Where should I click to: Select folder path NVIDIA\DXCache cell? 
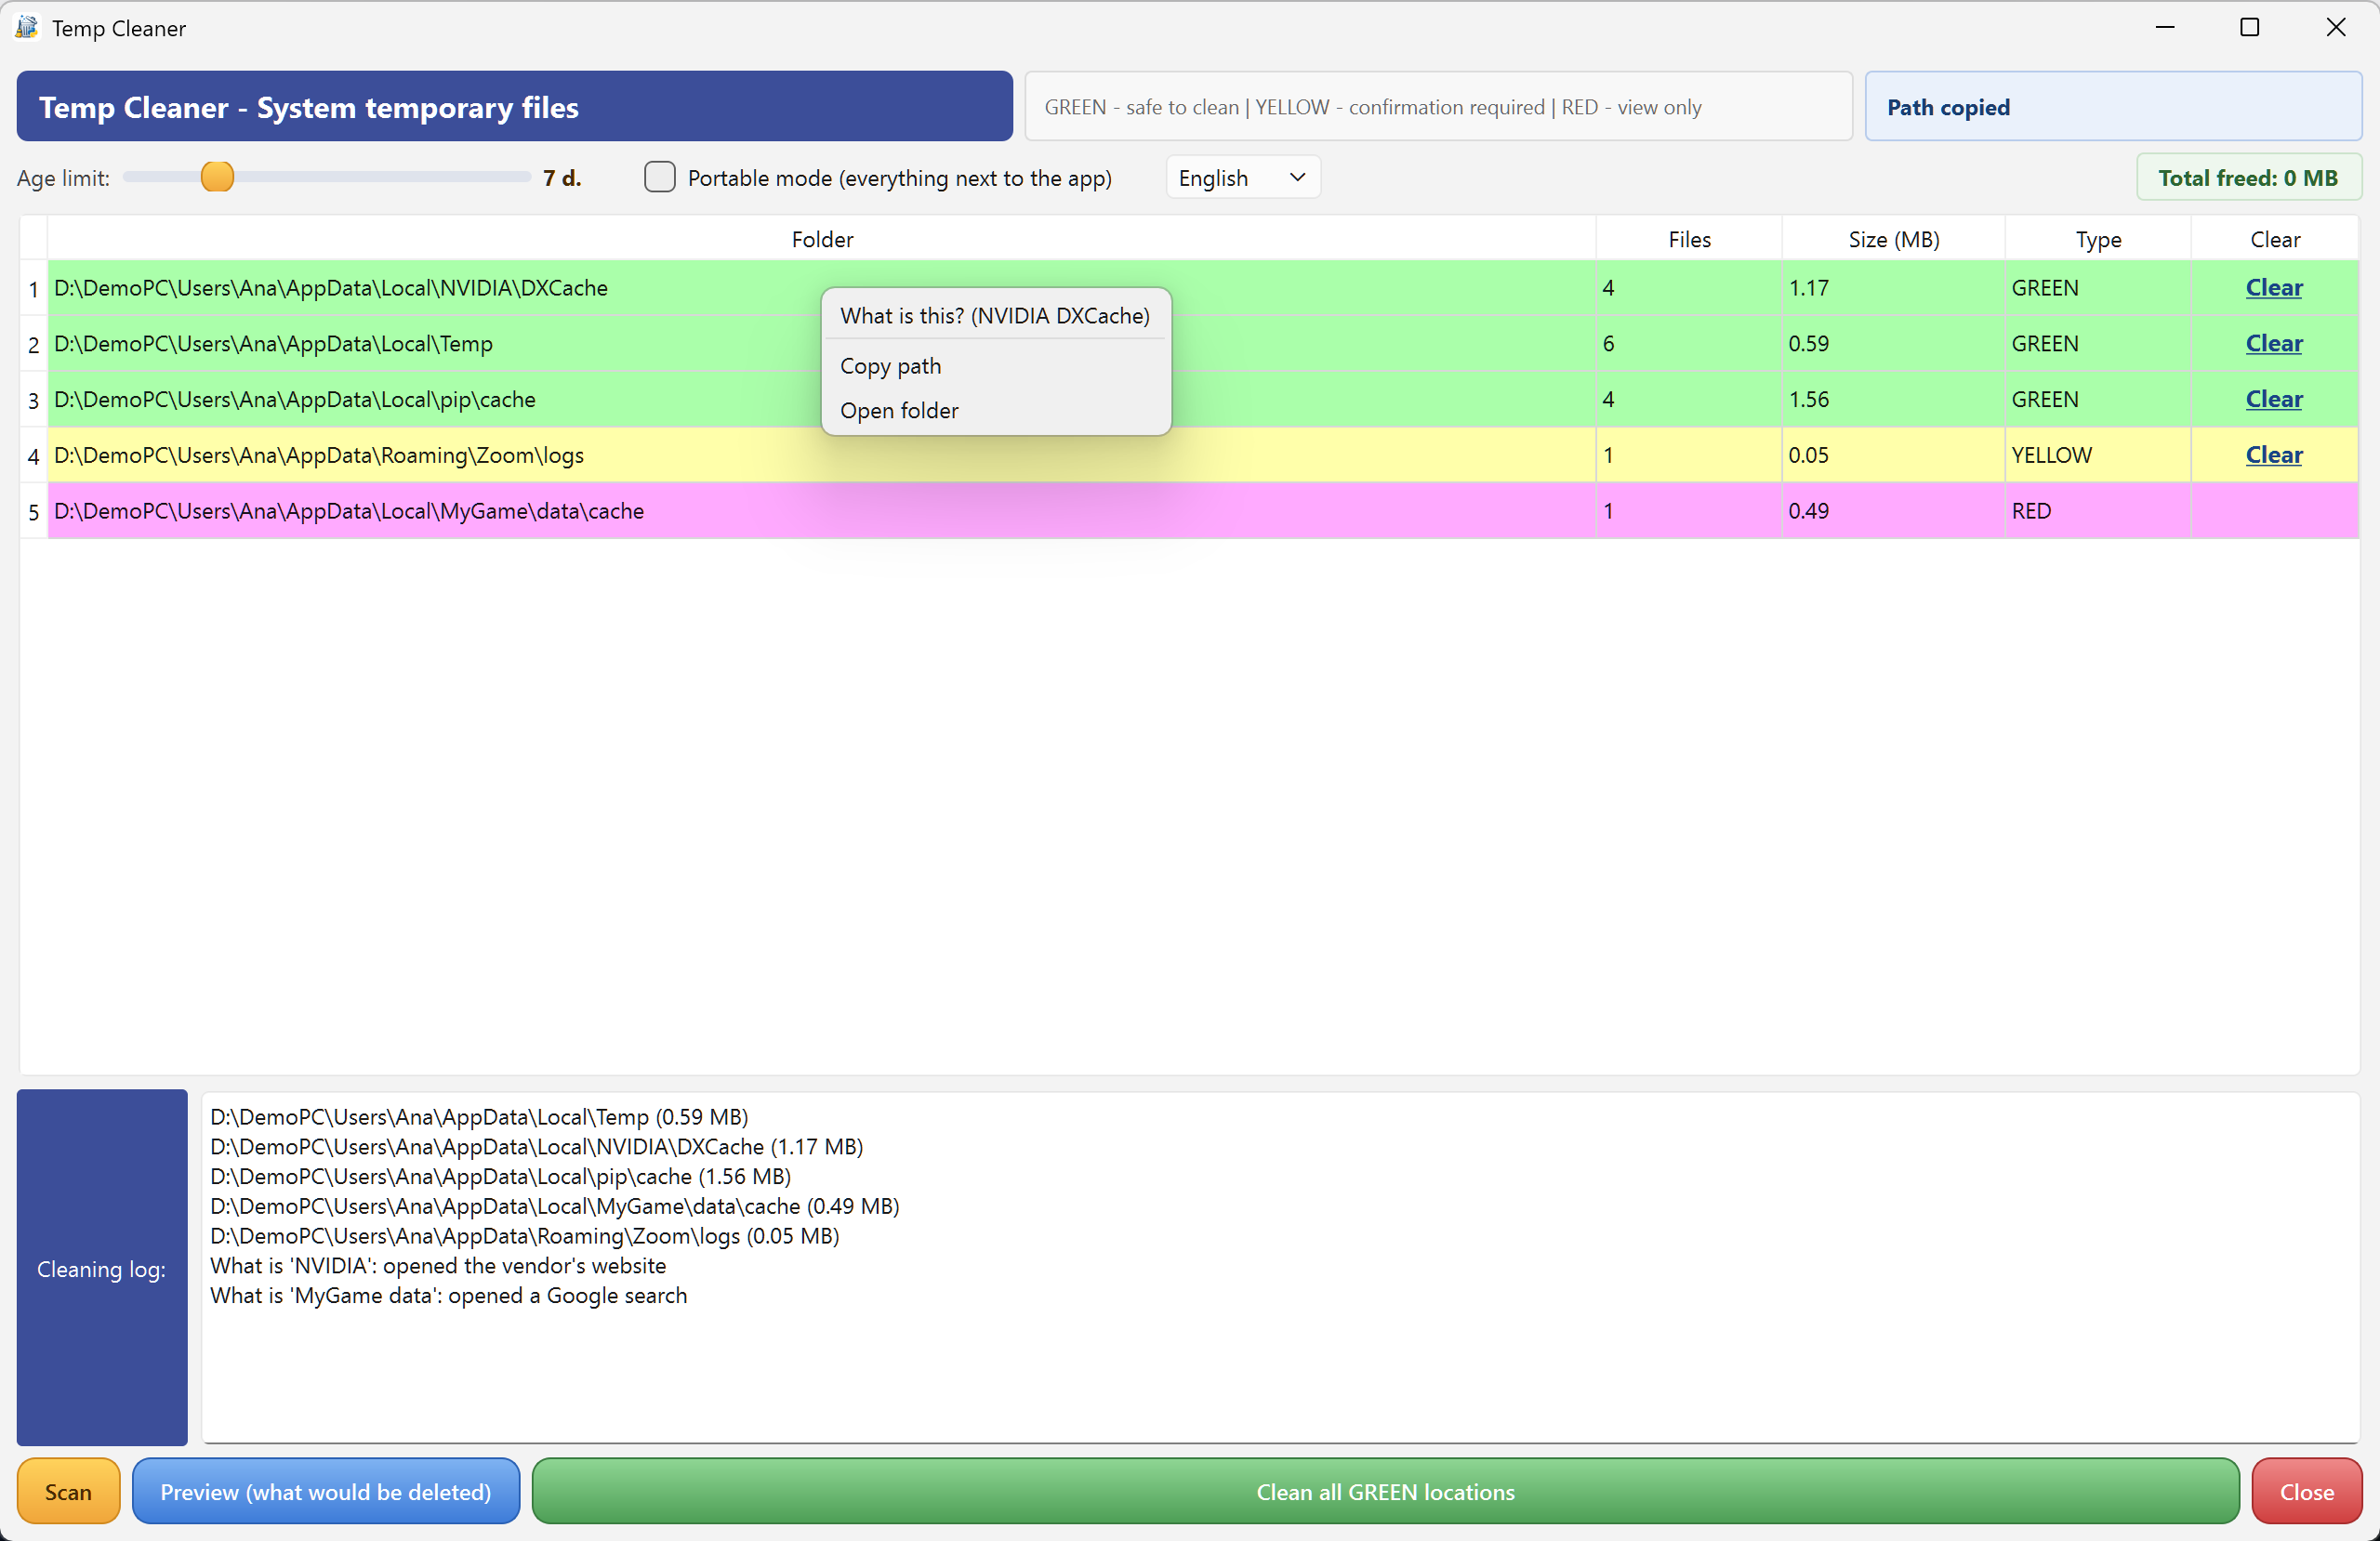point(822,288)
